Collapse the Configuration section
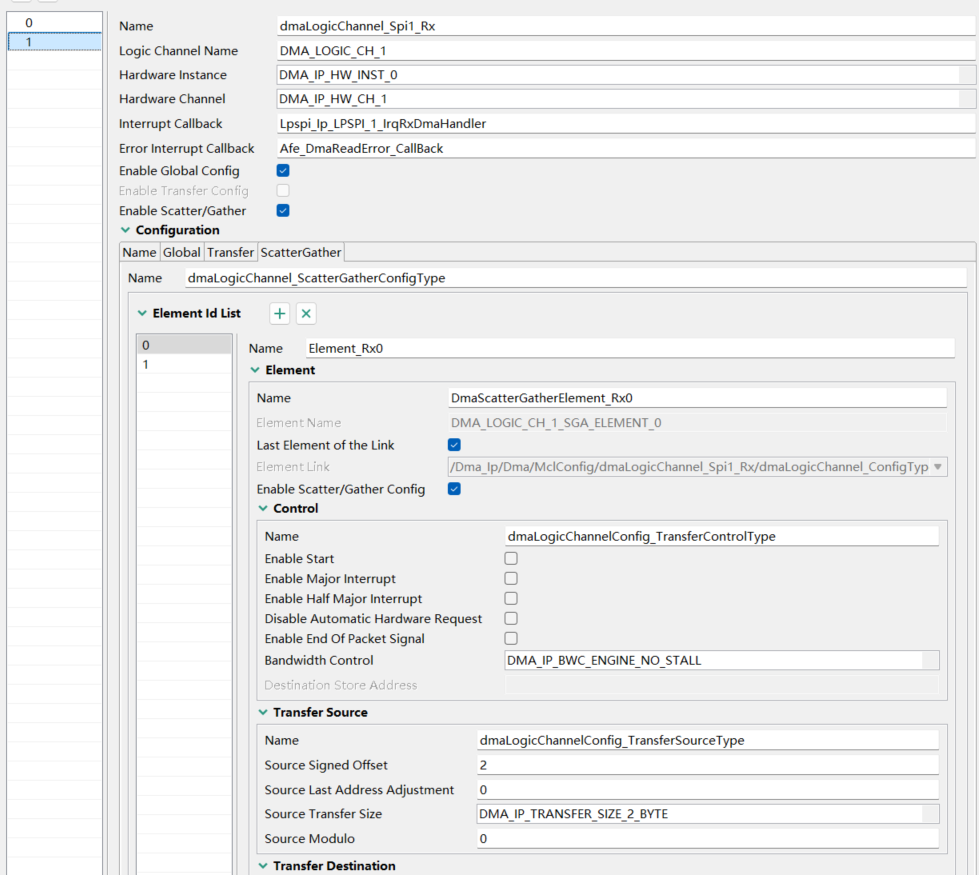This screenshot has width=979, height=875. pos(123,229)
